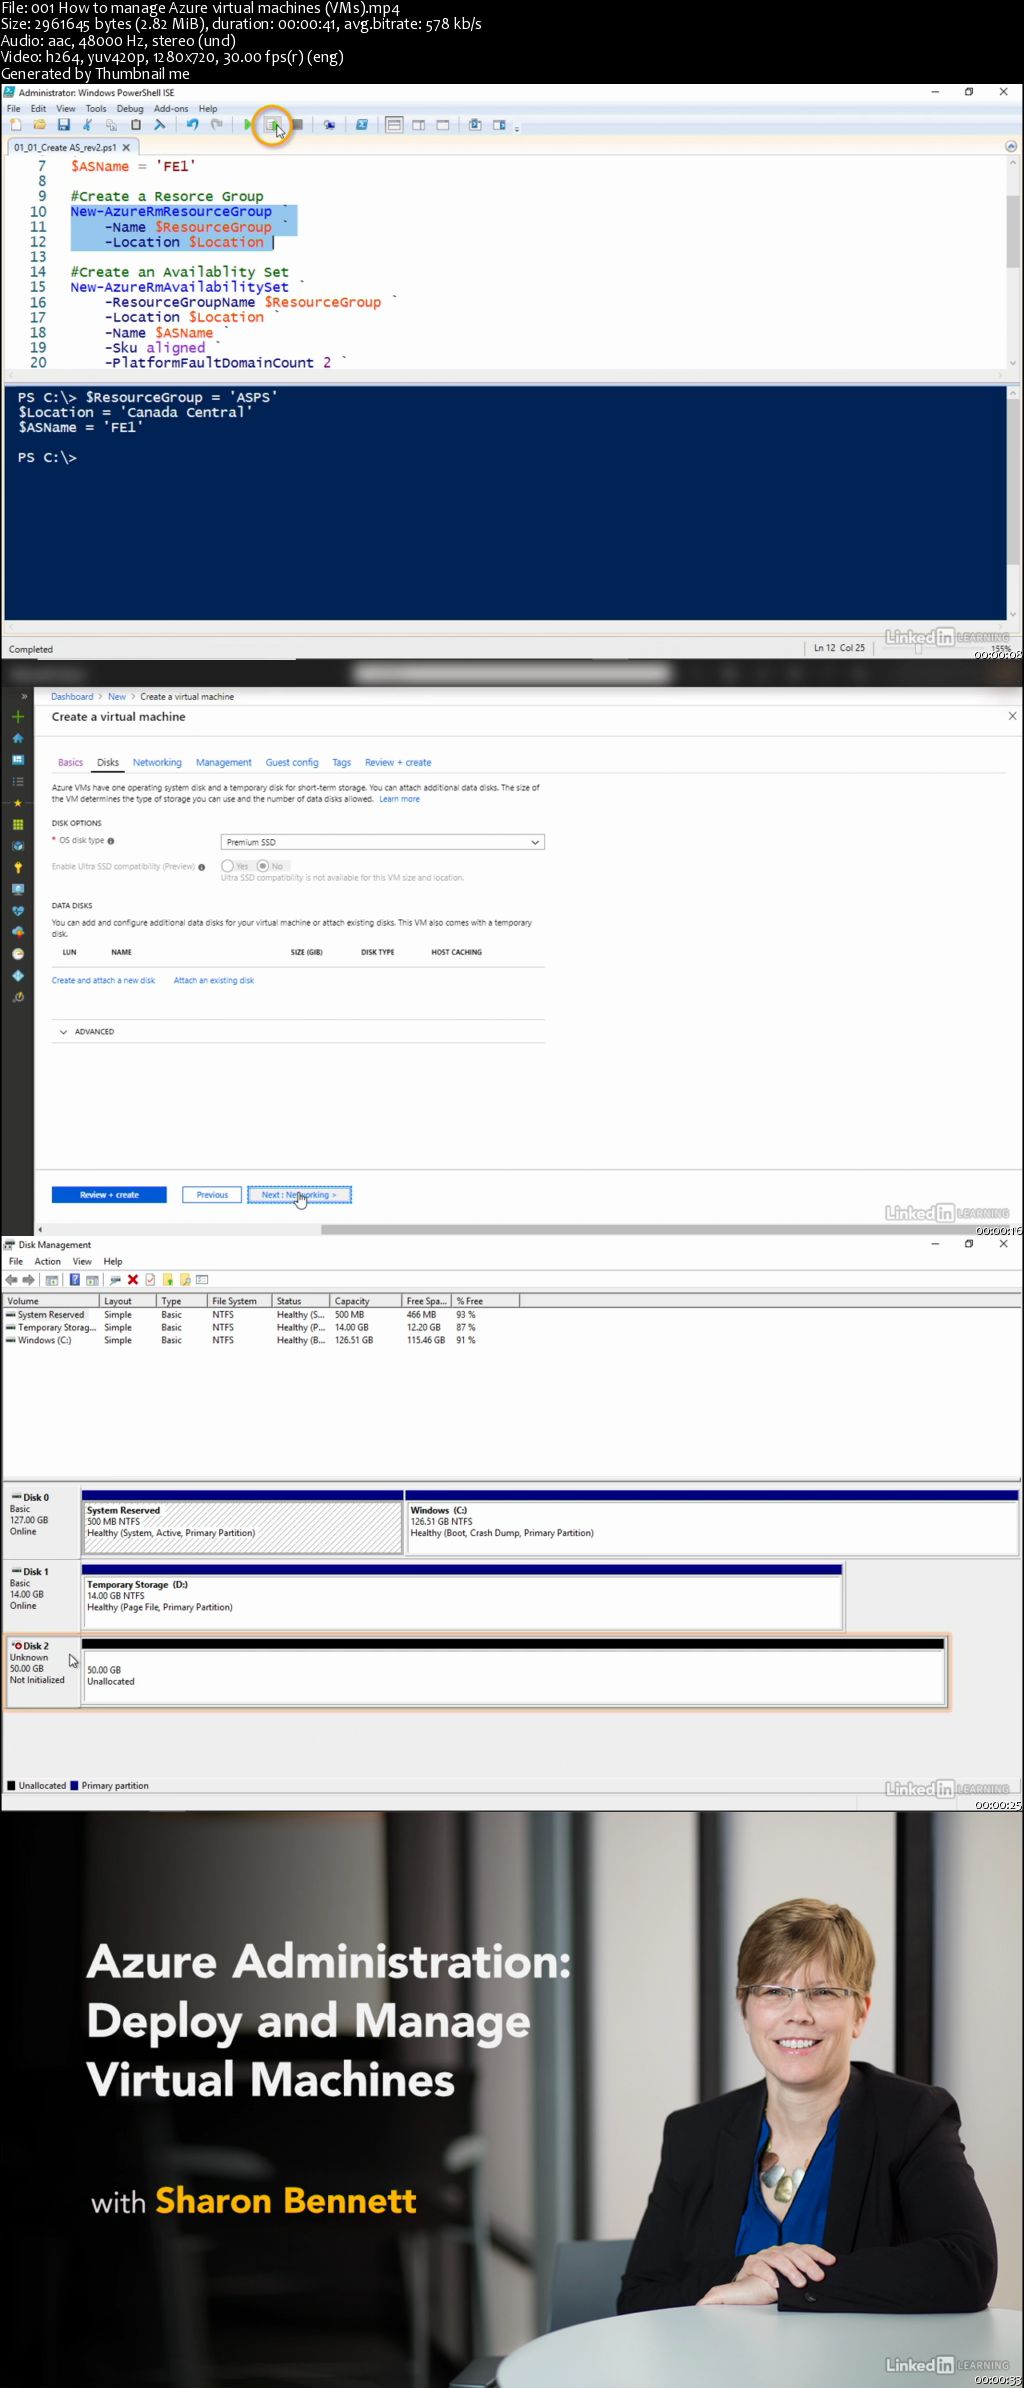Screen dimensions: 1024x2388
Task: Open All resources grid icon in Azure sidebar
Action: pyautogui.click(x=17, y=825)
